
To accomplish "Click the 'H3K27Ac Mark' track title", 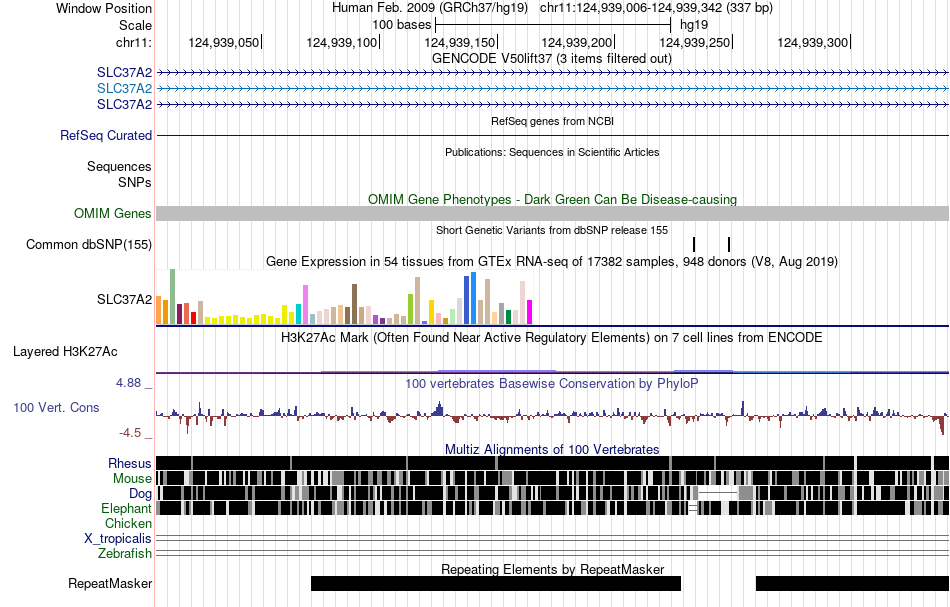I will click(x=552, y=337).
